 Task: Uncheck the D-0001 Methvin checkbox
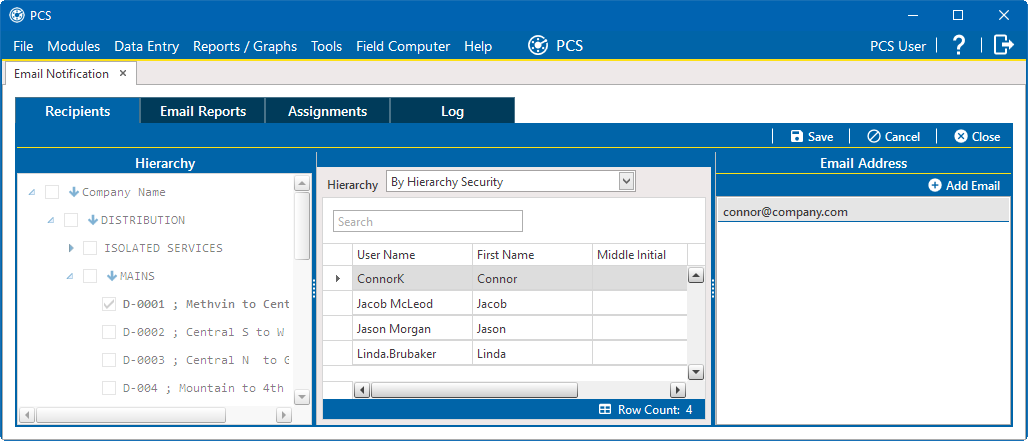click(x=109, y=304)
